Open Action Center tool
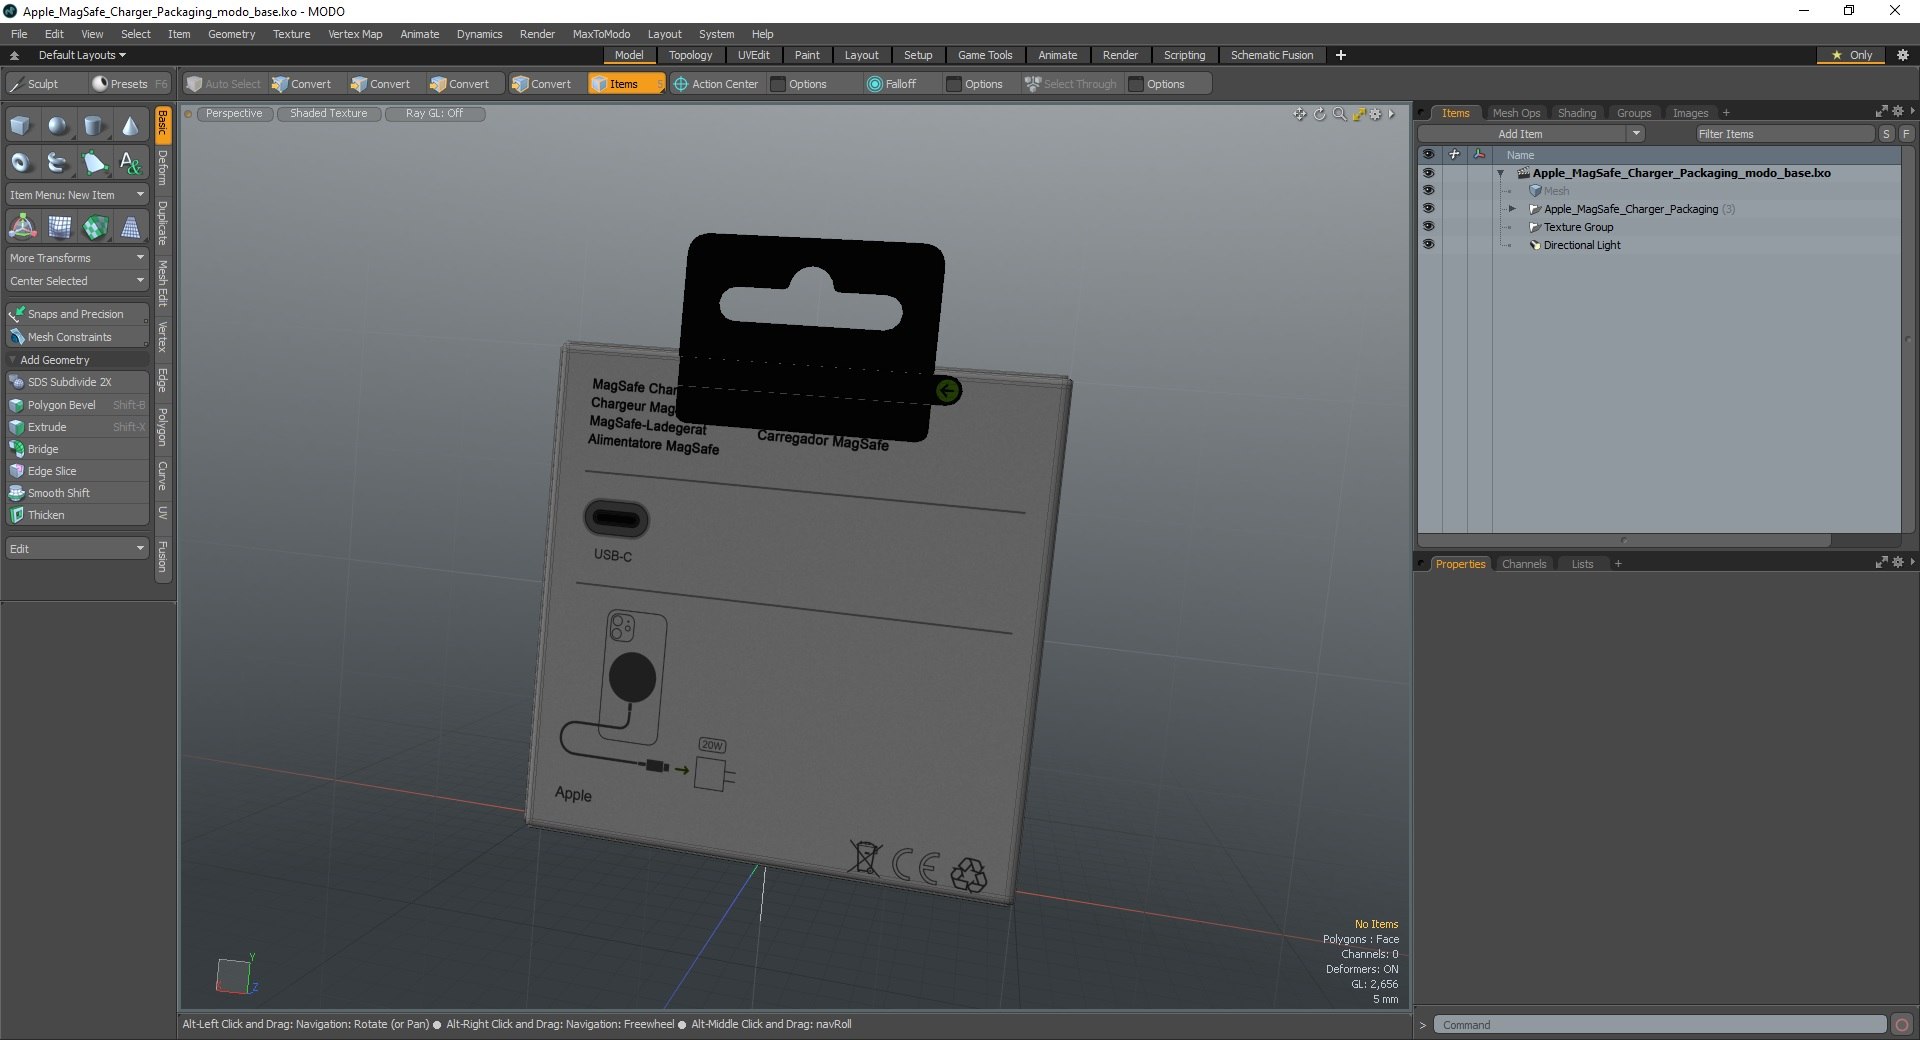 point(716,84)
